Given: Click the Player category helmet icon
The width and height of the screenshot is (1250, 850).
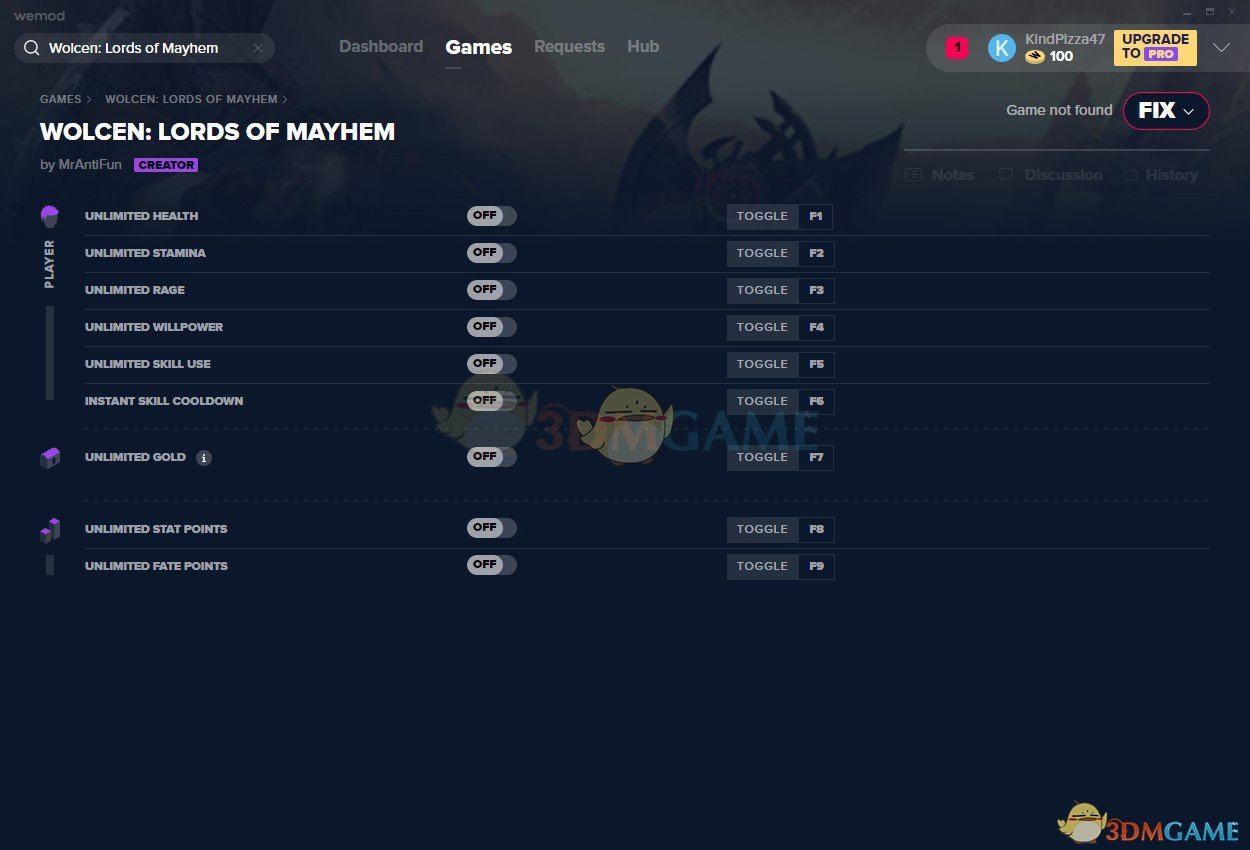Looking at the screenshot, I should pos(49,216).
